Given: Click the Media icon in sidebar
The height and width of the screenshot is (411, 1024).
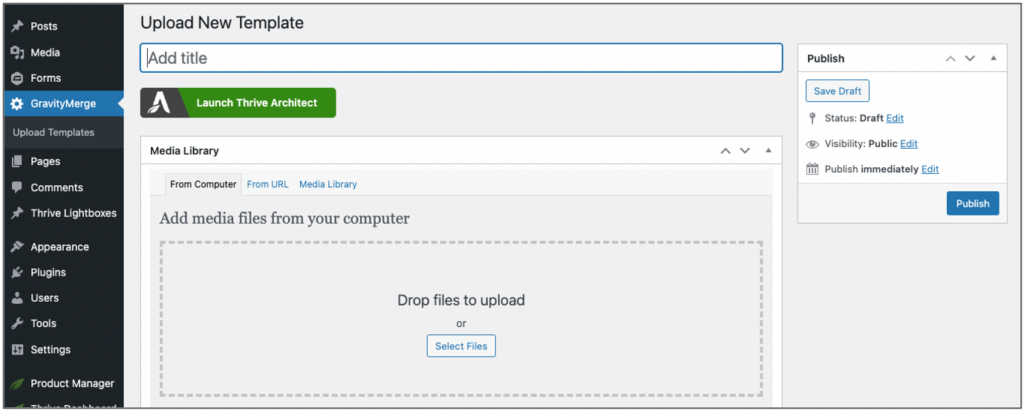Looking at the screenshot, I should click(x=17, y=52).
